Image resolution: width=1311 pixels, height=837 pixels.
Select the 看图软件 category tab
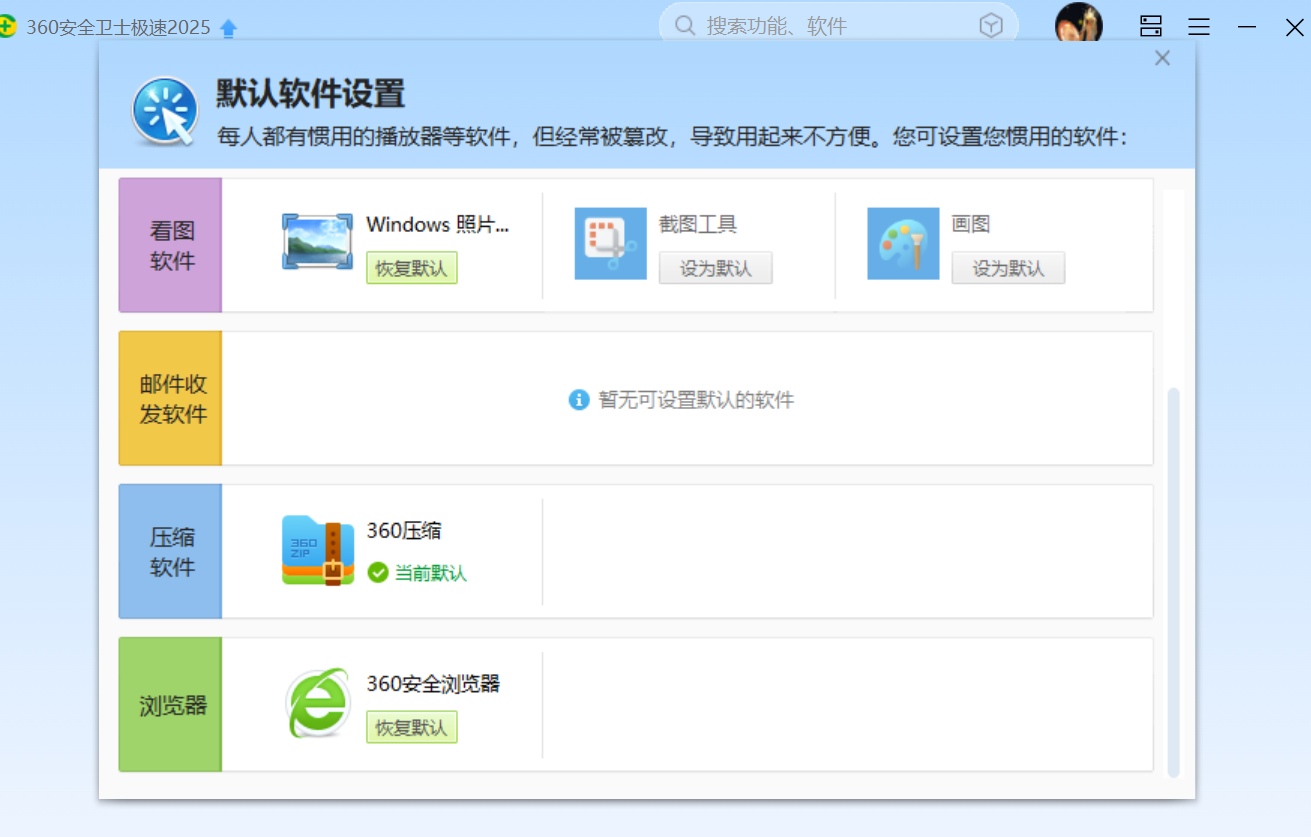click(171, 245)
